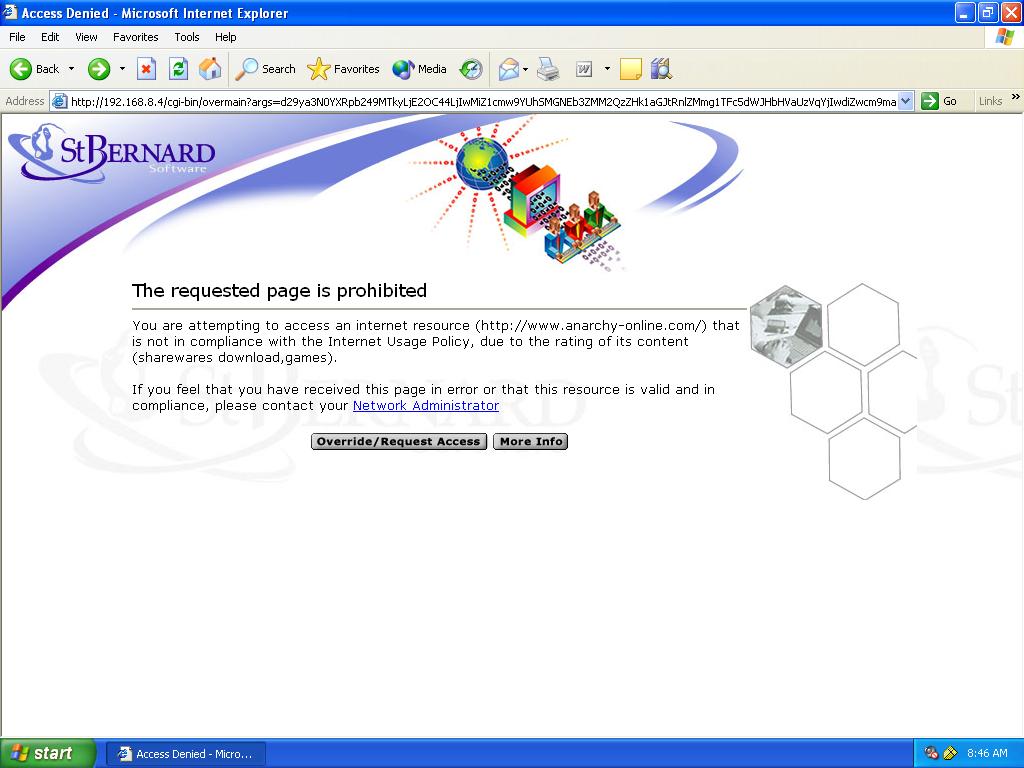Minimize the Internet Explorer window
The height and width of the screenshot is (768, 1024).
click(x=965, y=12)
